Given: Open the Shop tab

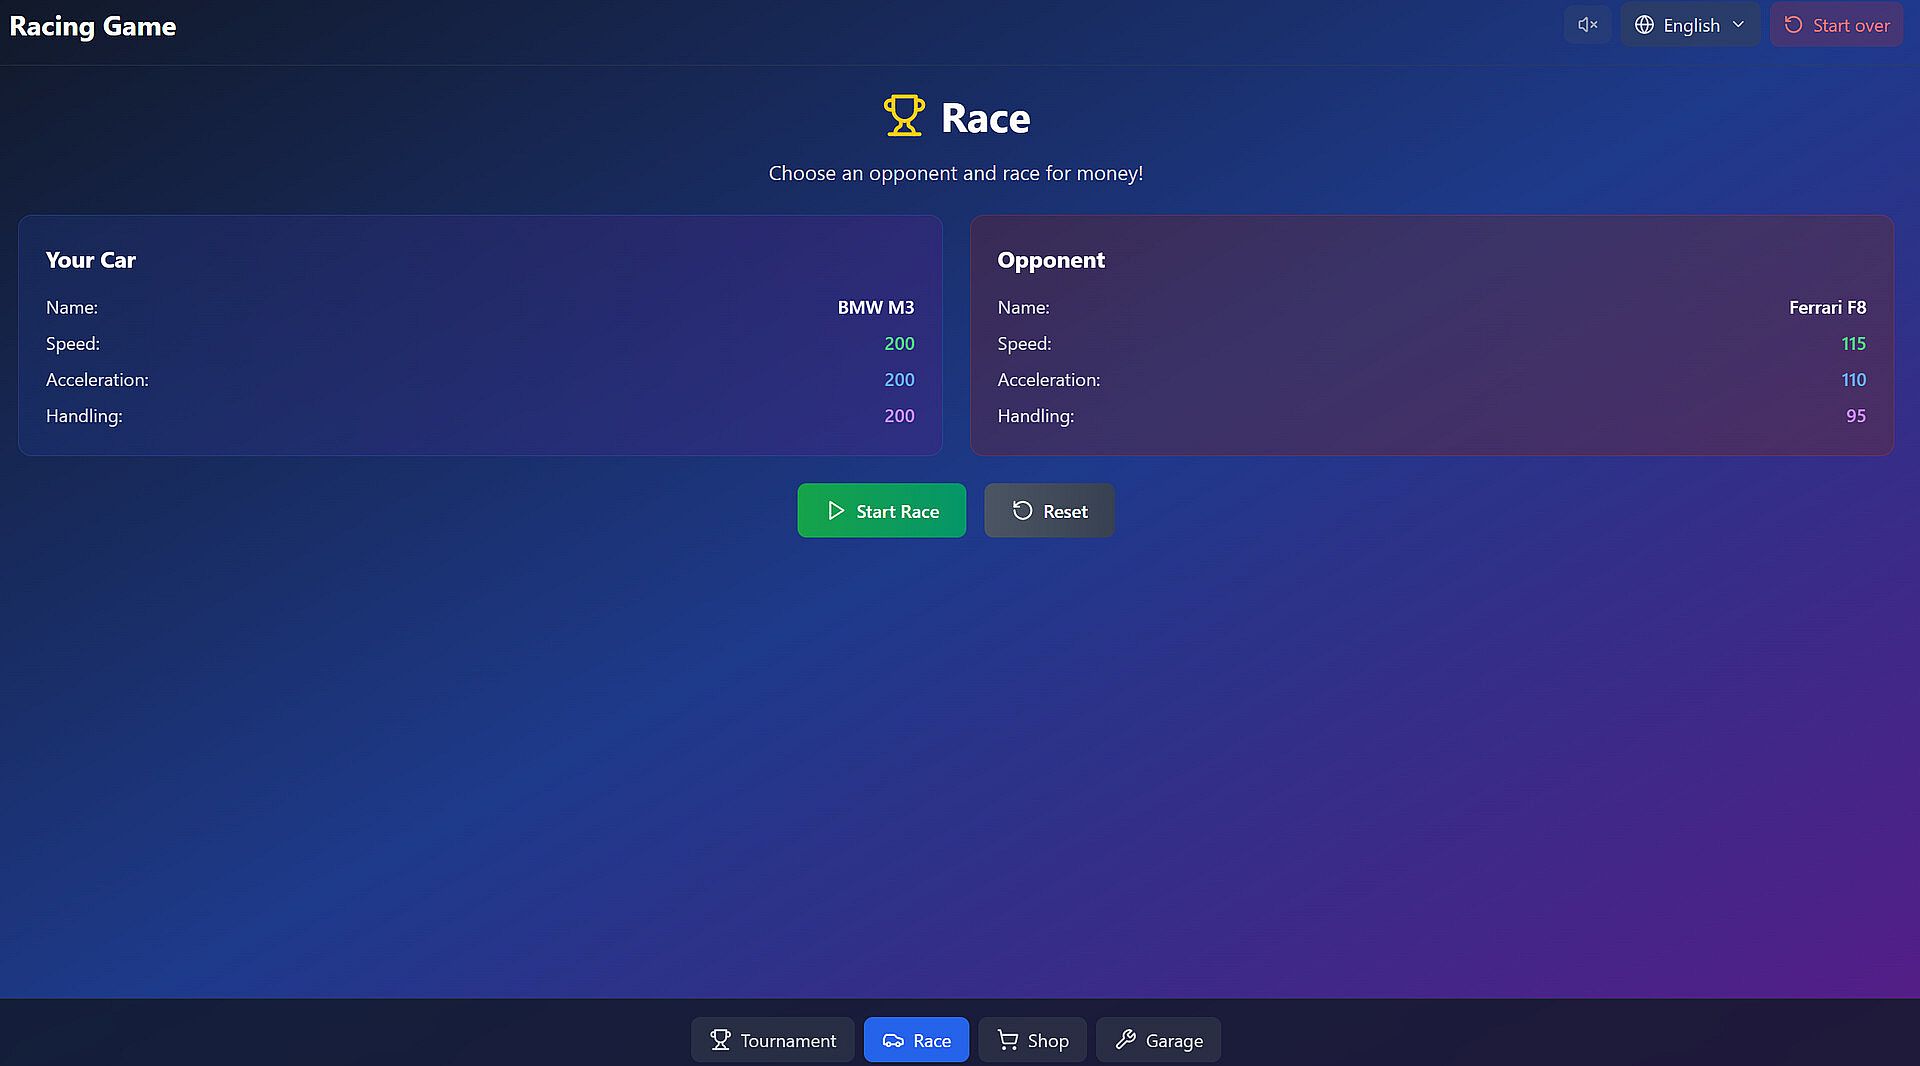Looking at the screenshot, I should pyautogui.click(x=1033, y=1040).
